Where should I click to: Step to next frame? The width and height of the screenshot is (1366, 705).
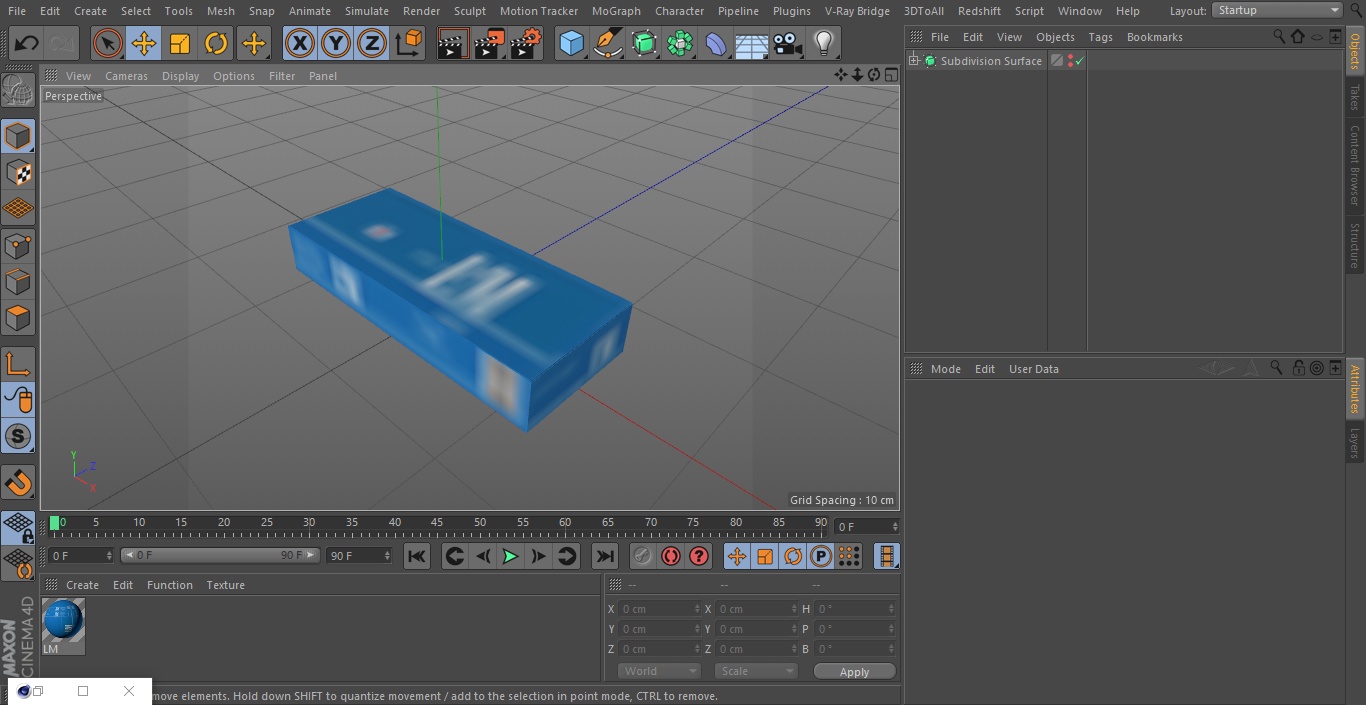click(538, 556)
